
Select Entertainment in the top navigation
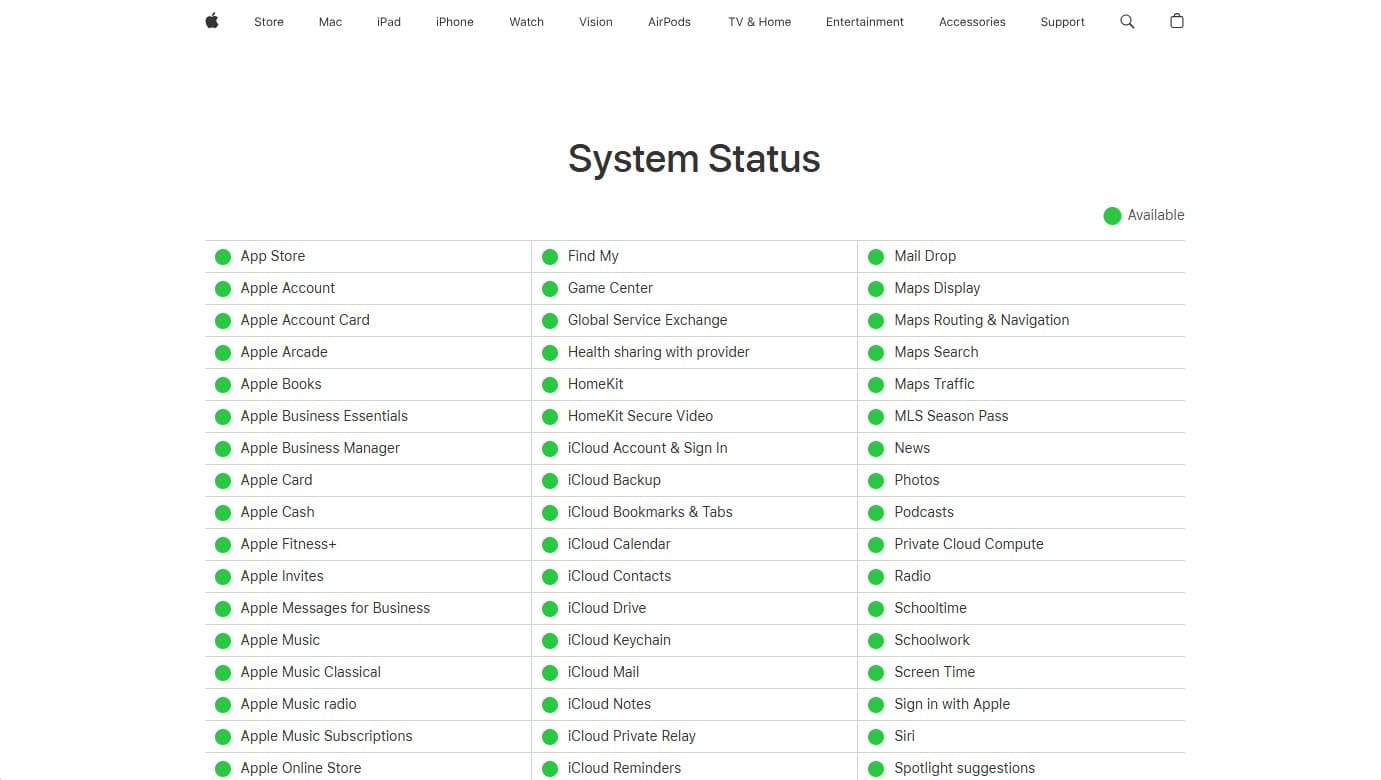coord(864,21)
